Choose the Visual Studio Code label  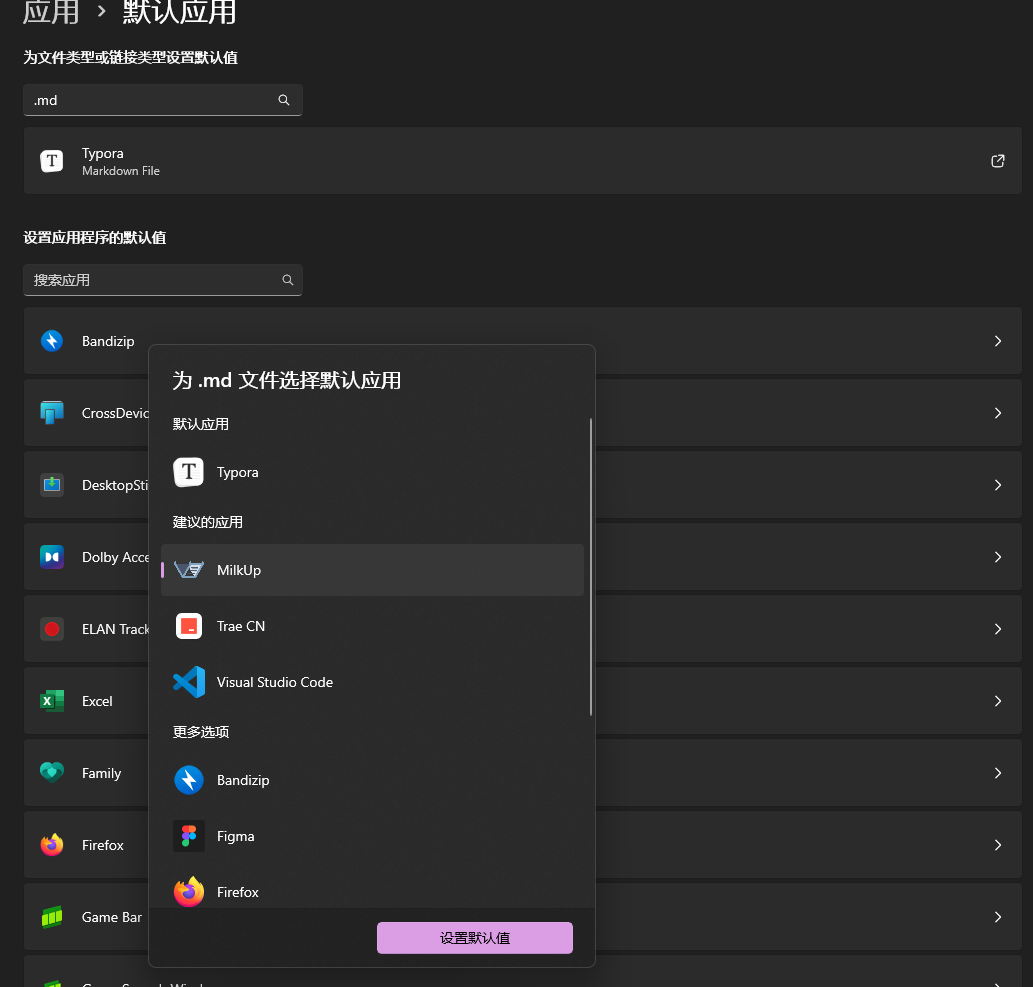coord(275,682)
